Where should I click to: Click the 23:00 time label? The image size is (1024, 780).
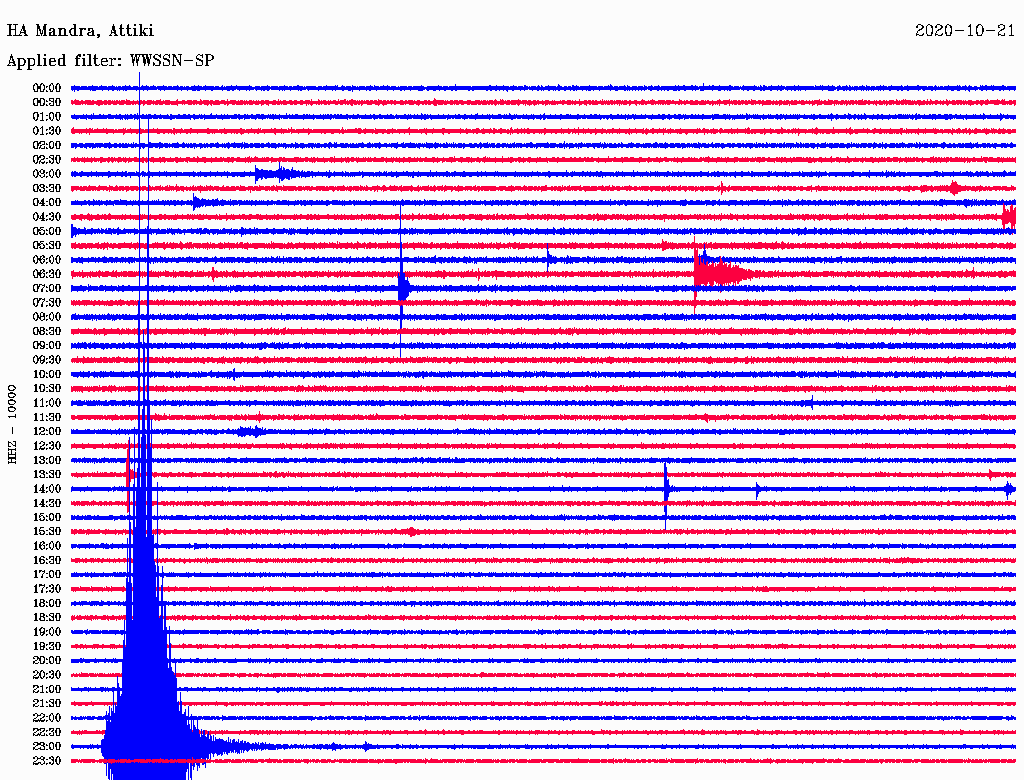[47, 746]
